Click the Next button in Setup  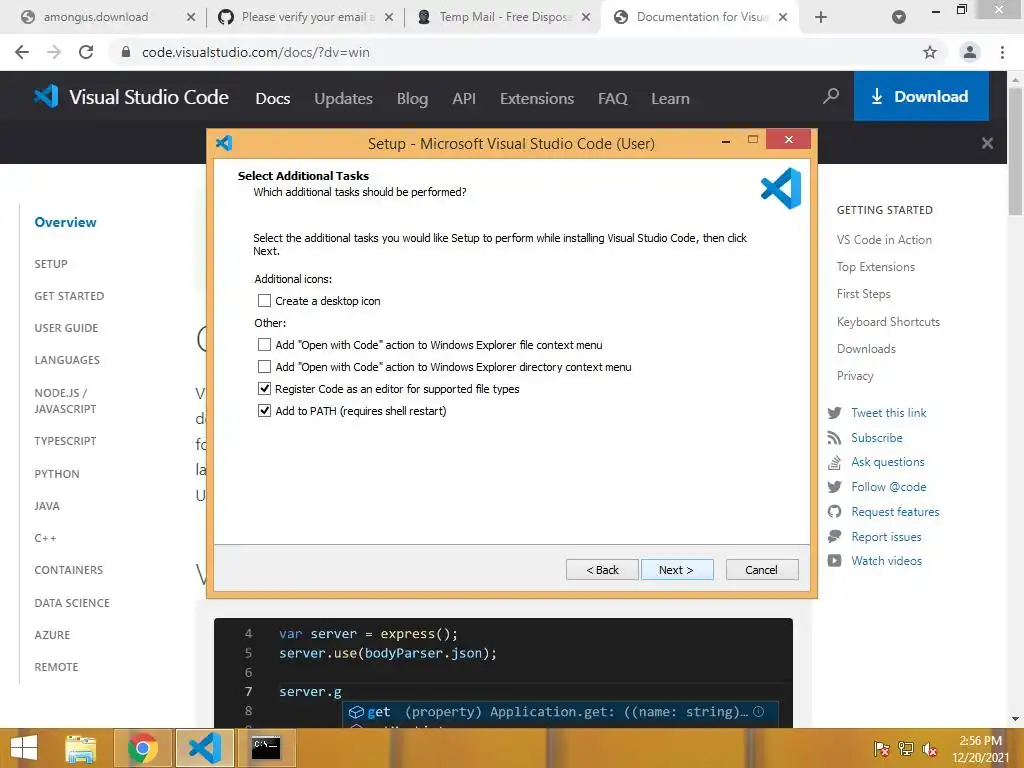click(x=677, y=569)
